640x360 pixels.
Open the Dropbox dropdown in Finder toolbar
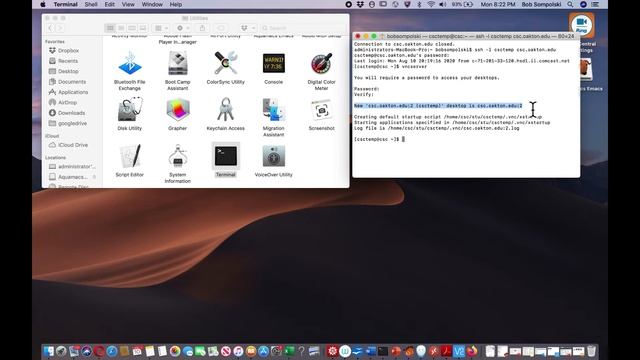coord(247,28)
